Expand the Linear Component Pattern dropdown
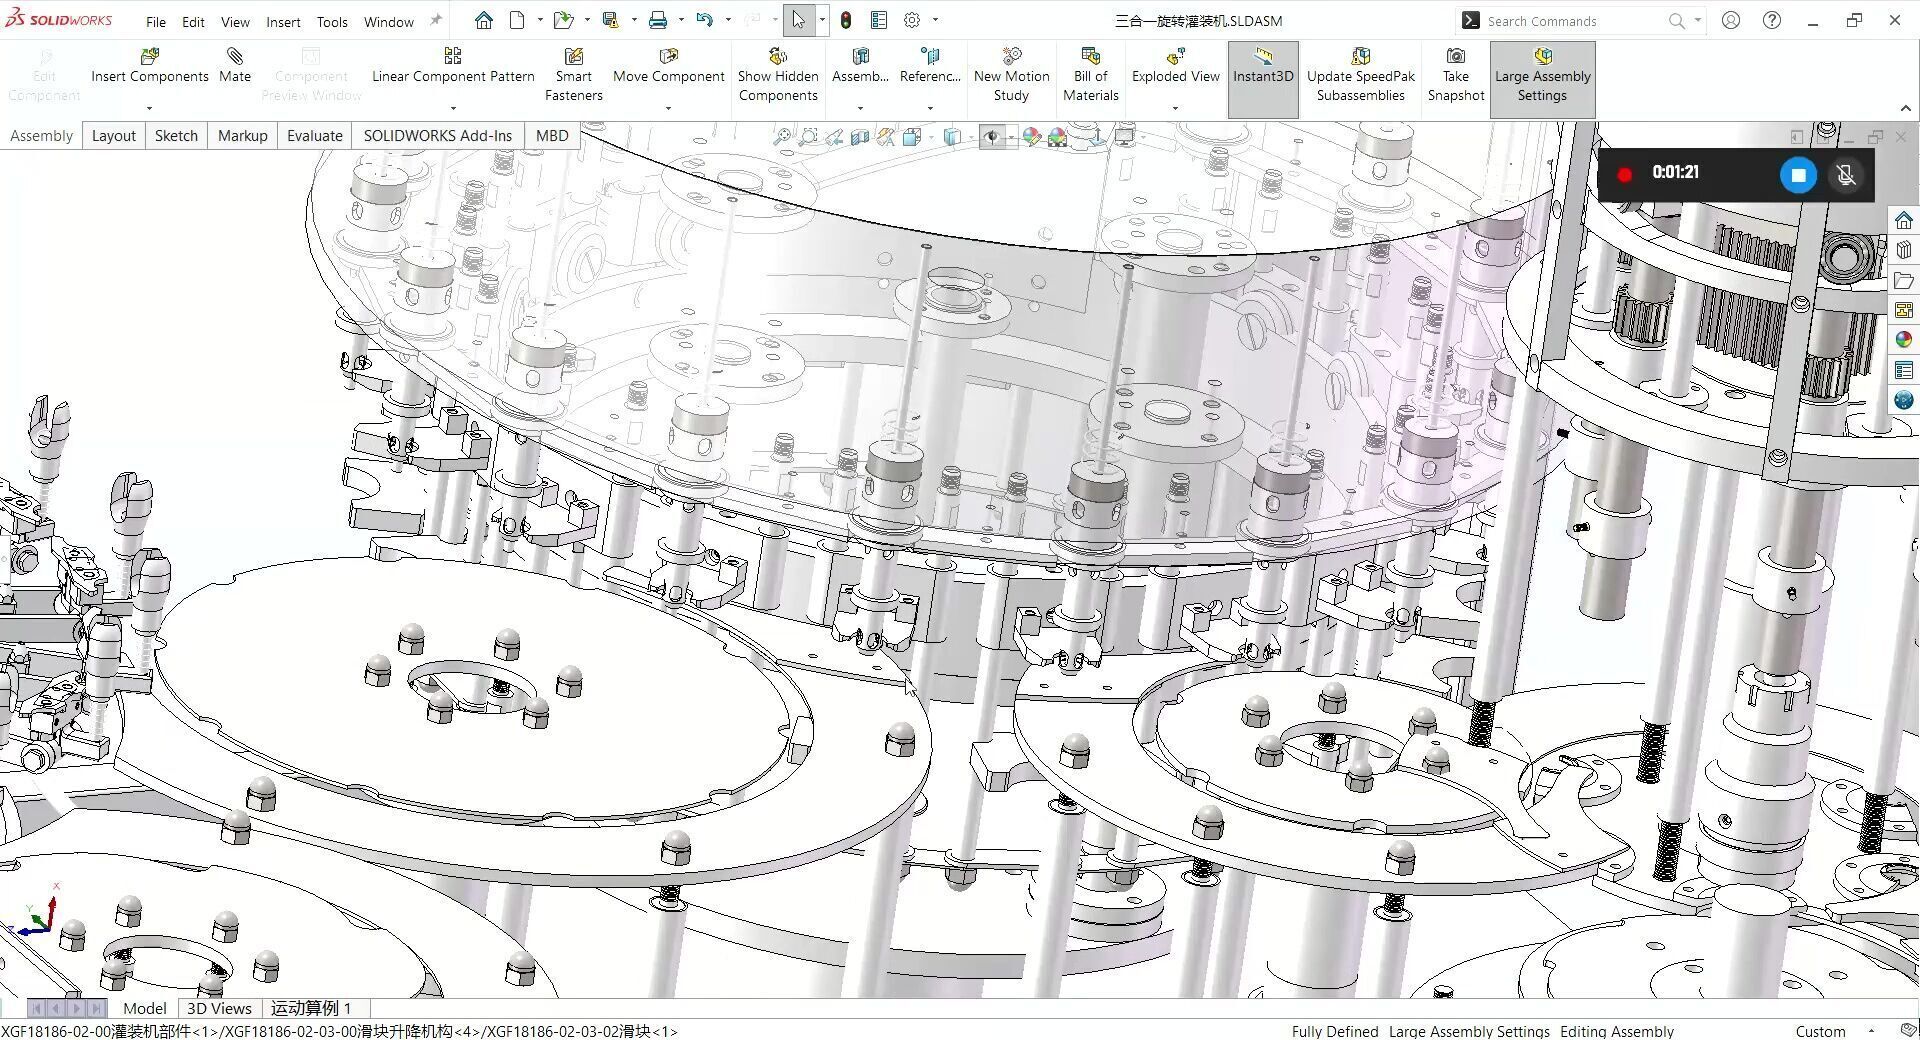Image resolution: width=1920 pixels, height=1040 pixels. (x=453, y=108)
